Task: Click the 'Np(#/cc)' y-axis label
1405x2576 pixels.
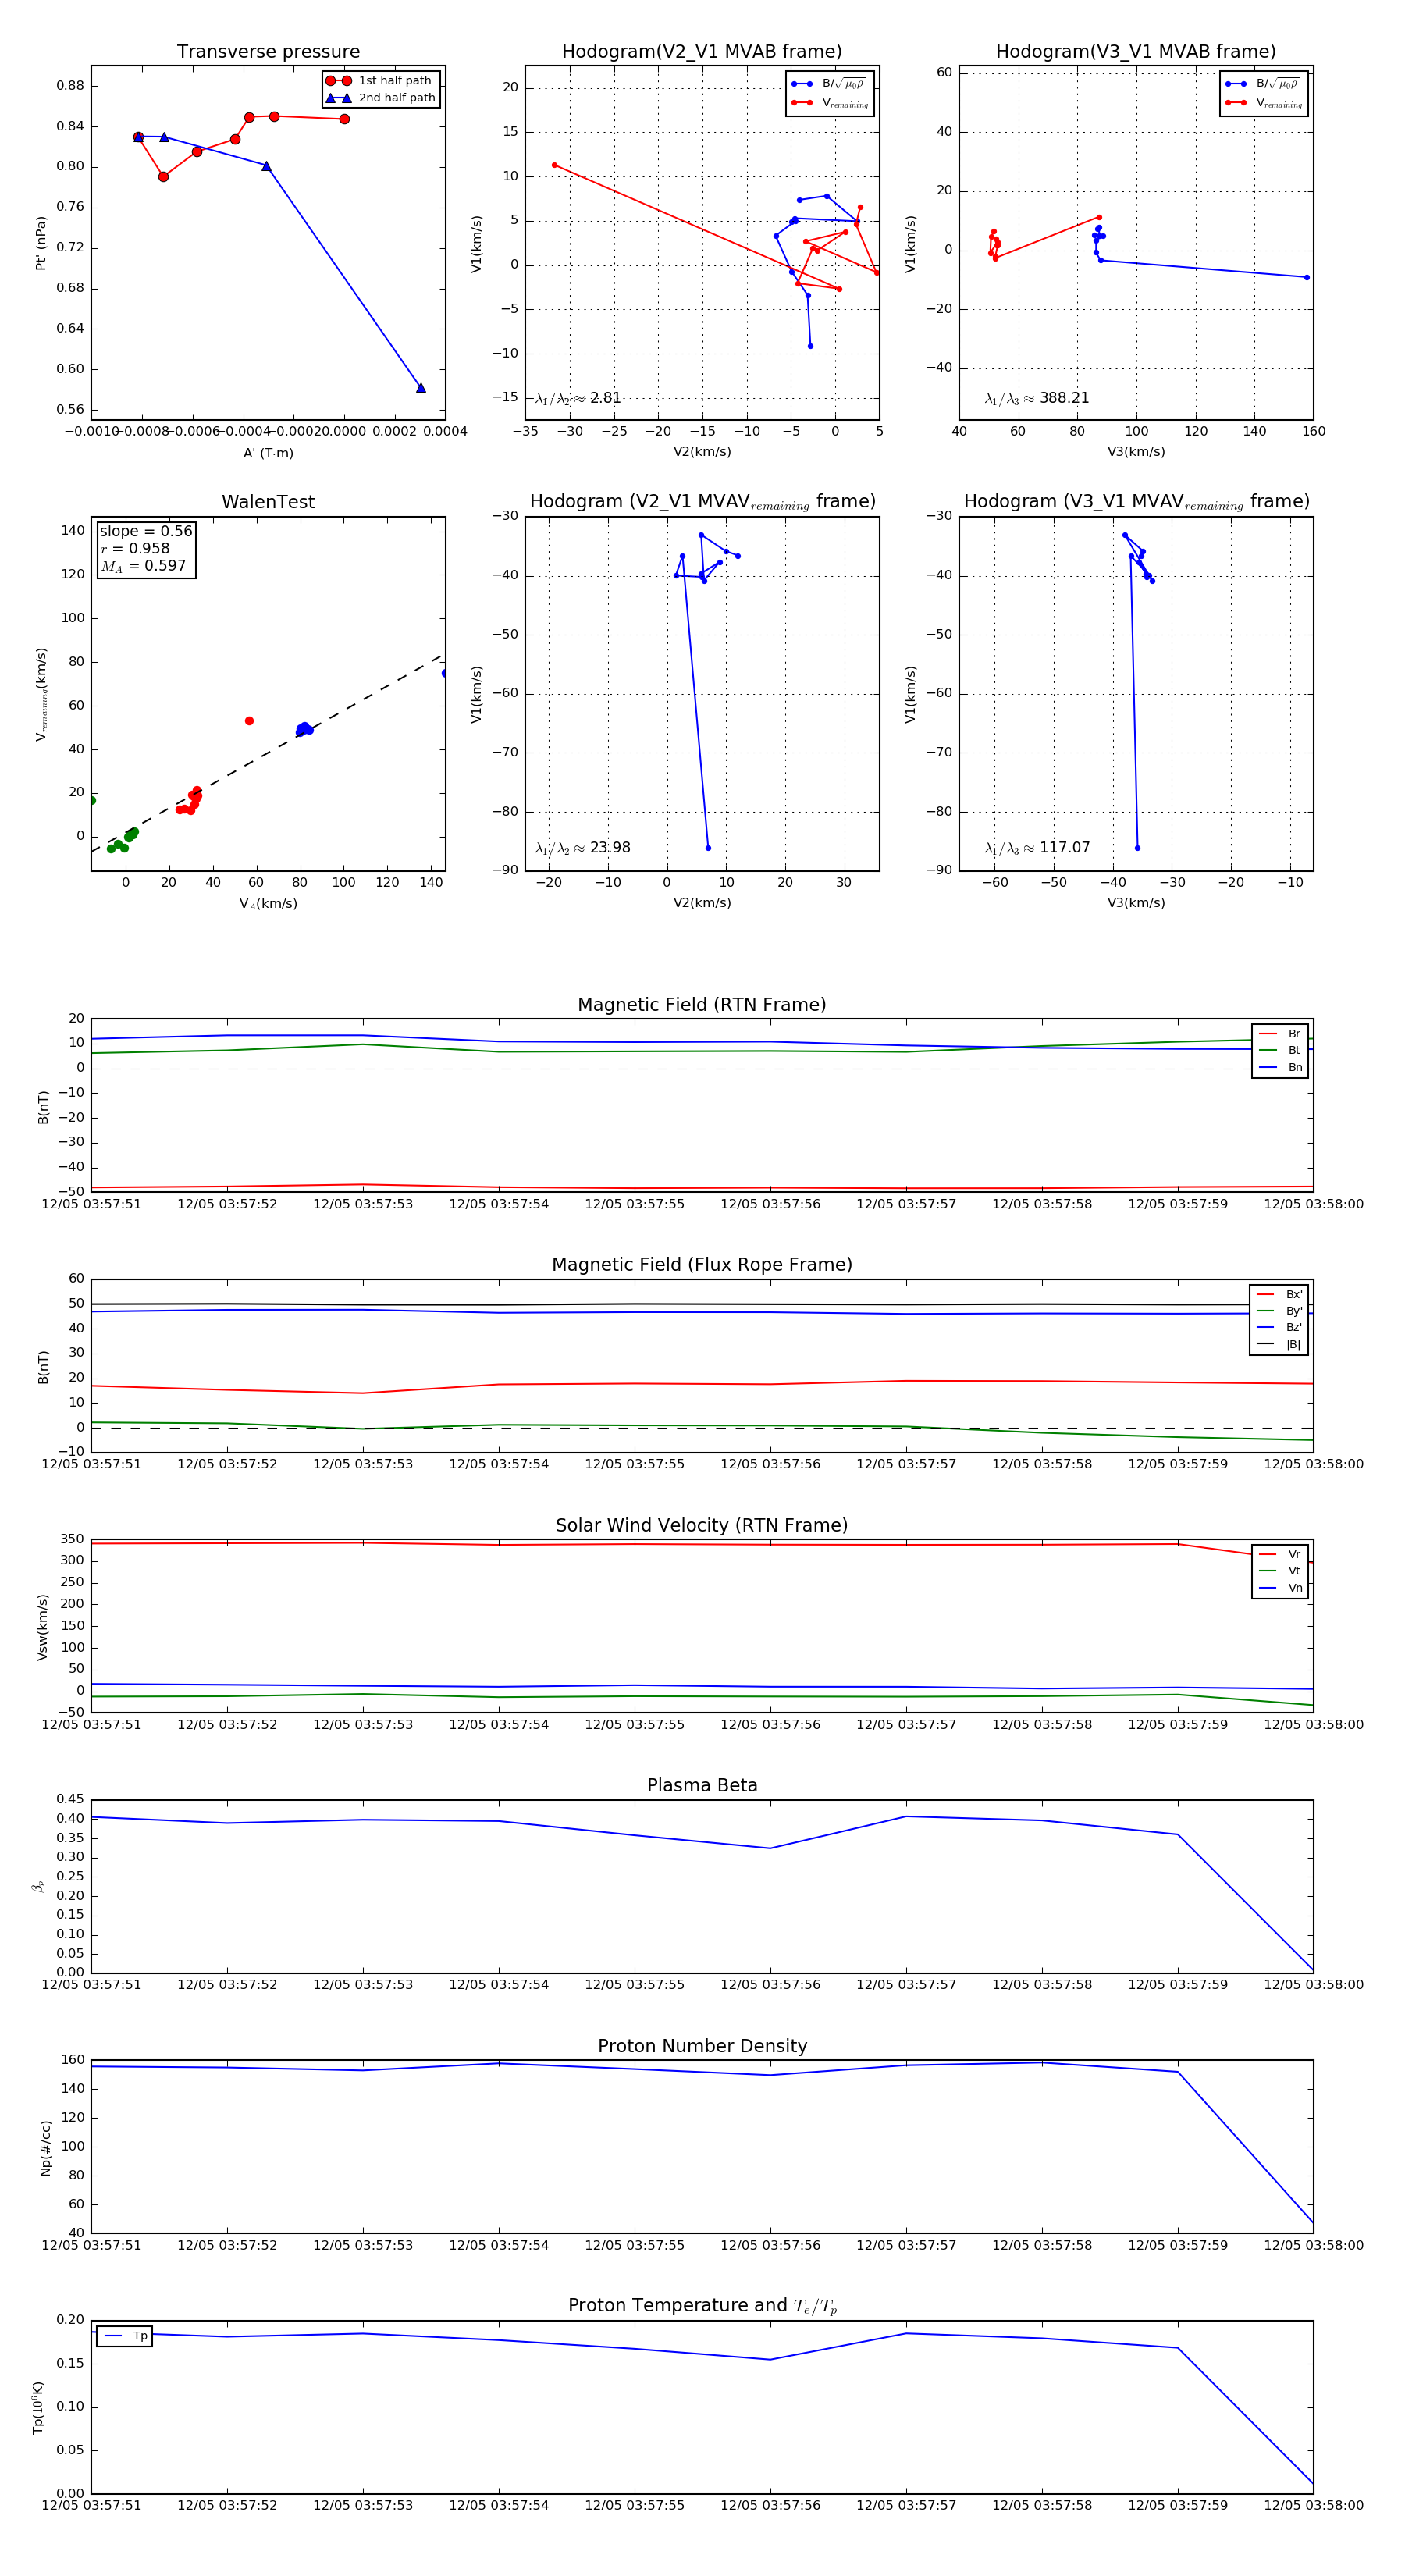Action: click(x=45, y=2148)
